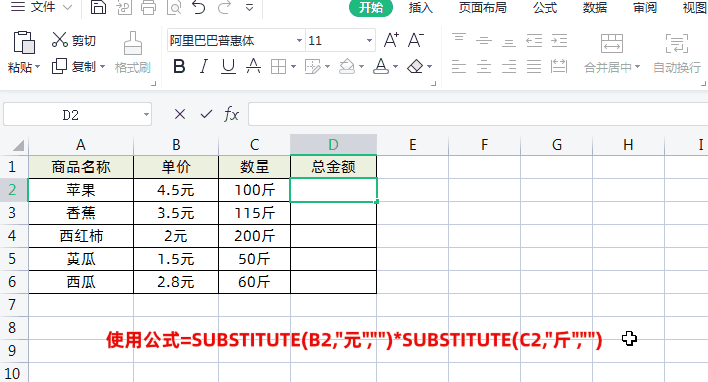
Task: Switch to the 插入 tab
Action: 420,8
